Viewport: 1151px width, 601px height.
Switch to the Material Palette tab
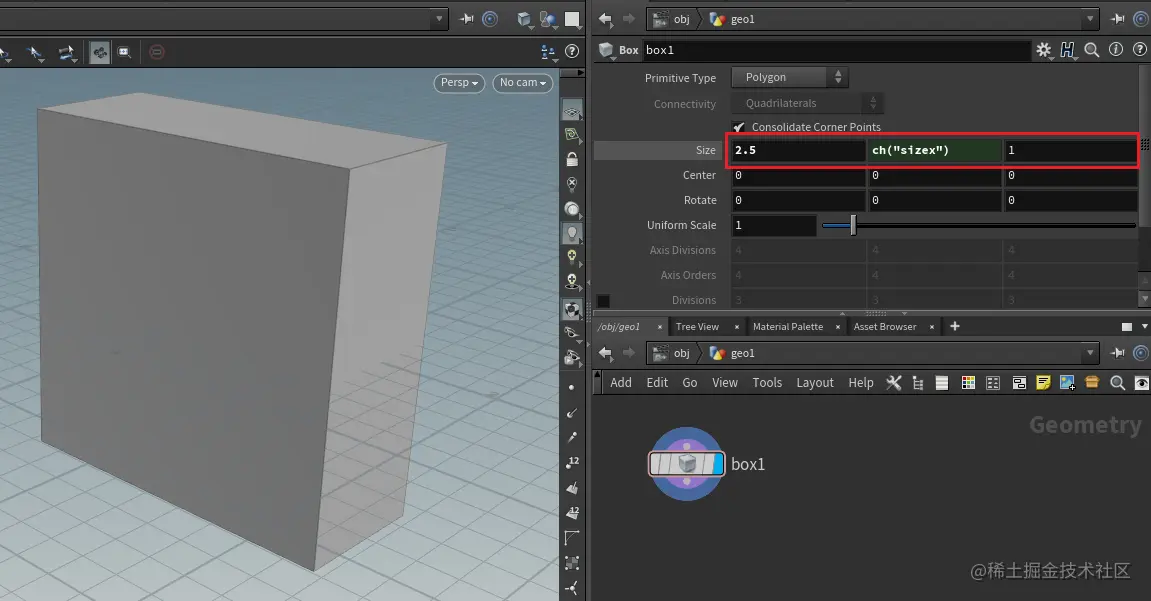(787, 327)
